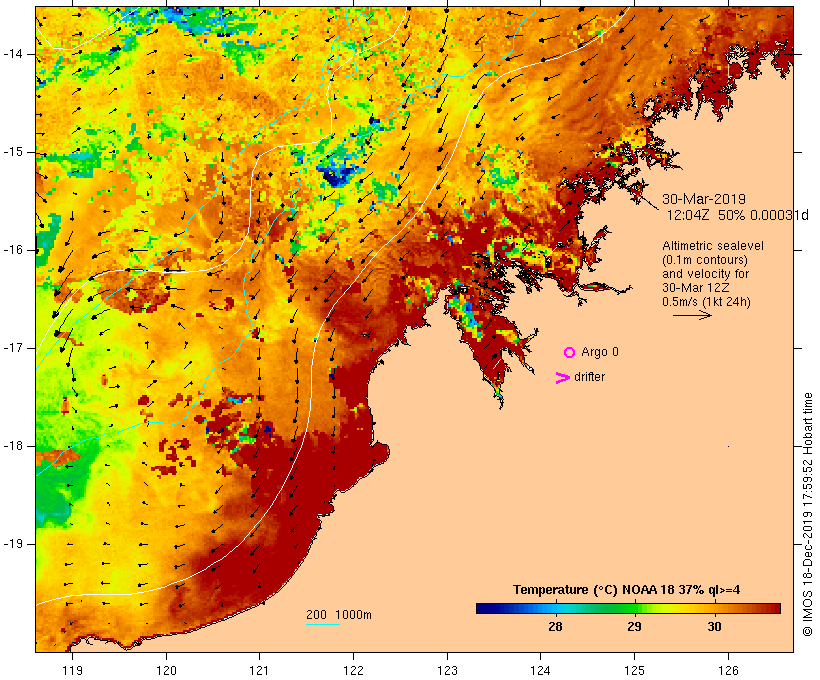Click the '28' colorbar tick label

pos(555,626)
